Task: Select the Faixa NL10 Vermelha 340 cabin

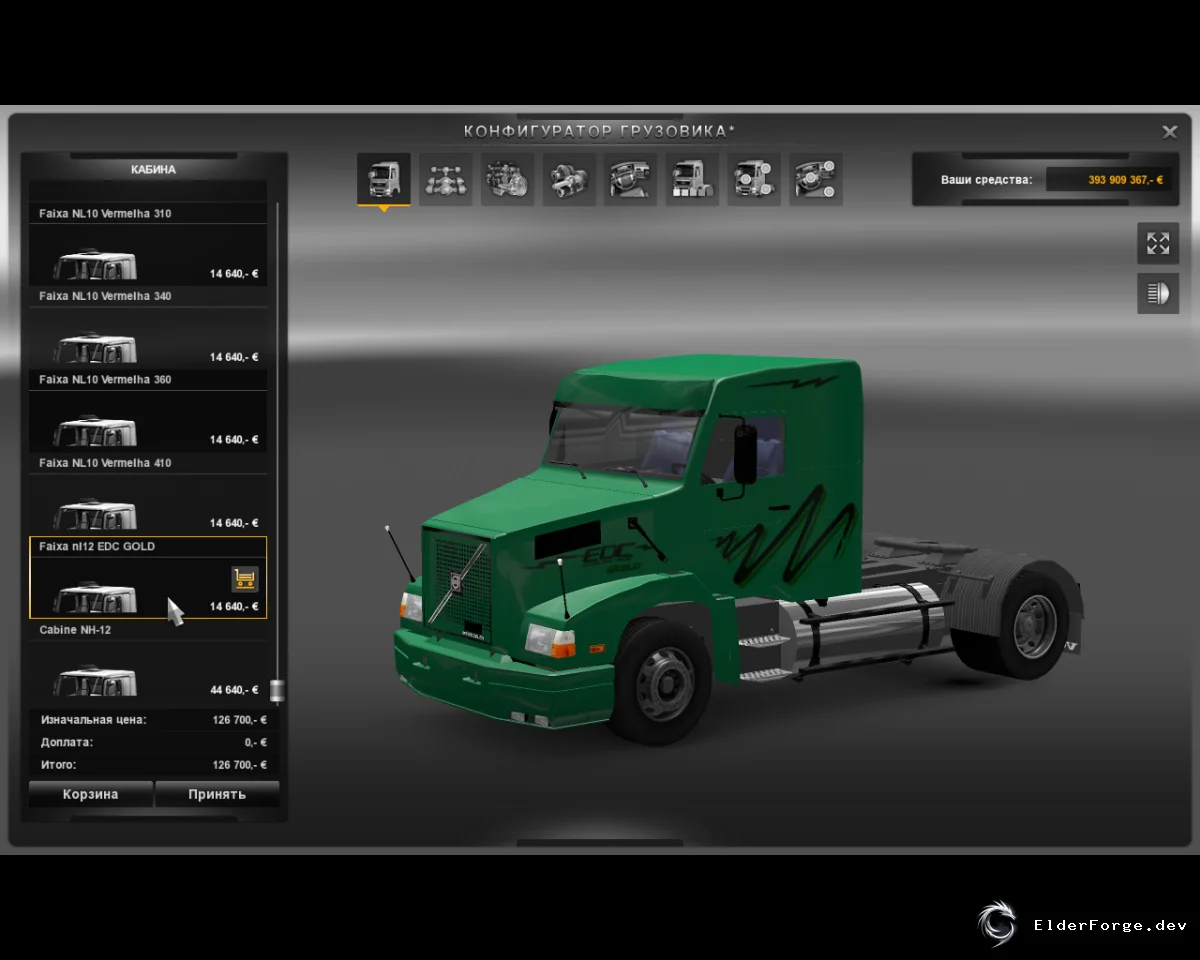Action: click(149, 327)
